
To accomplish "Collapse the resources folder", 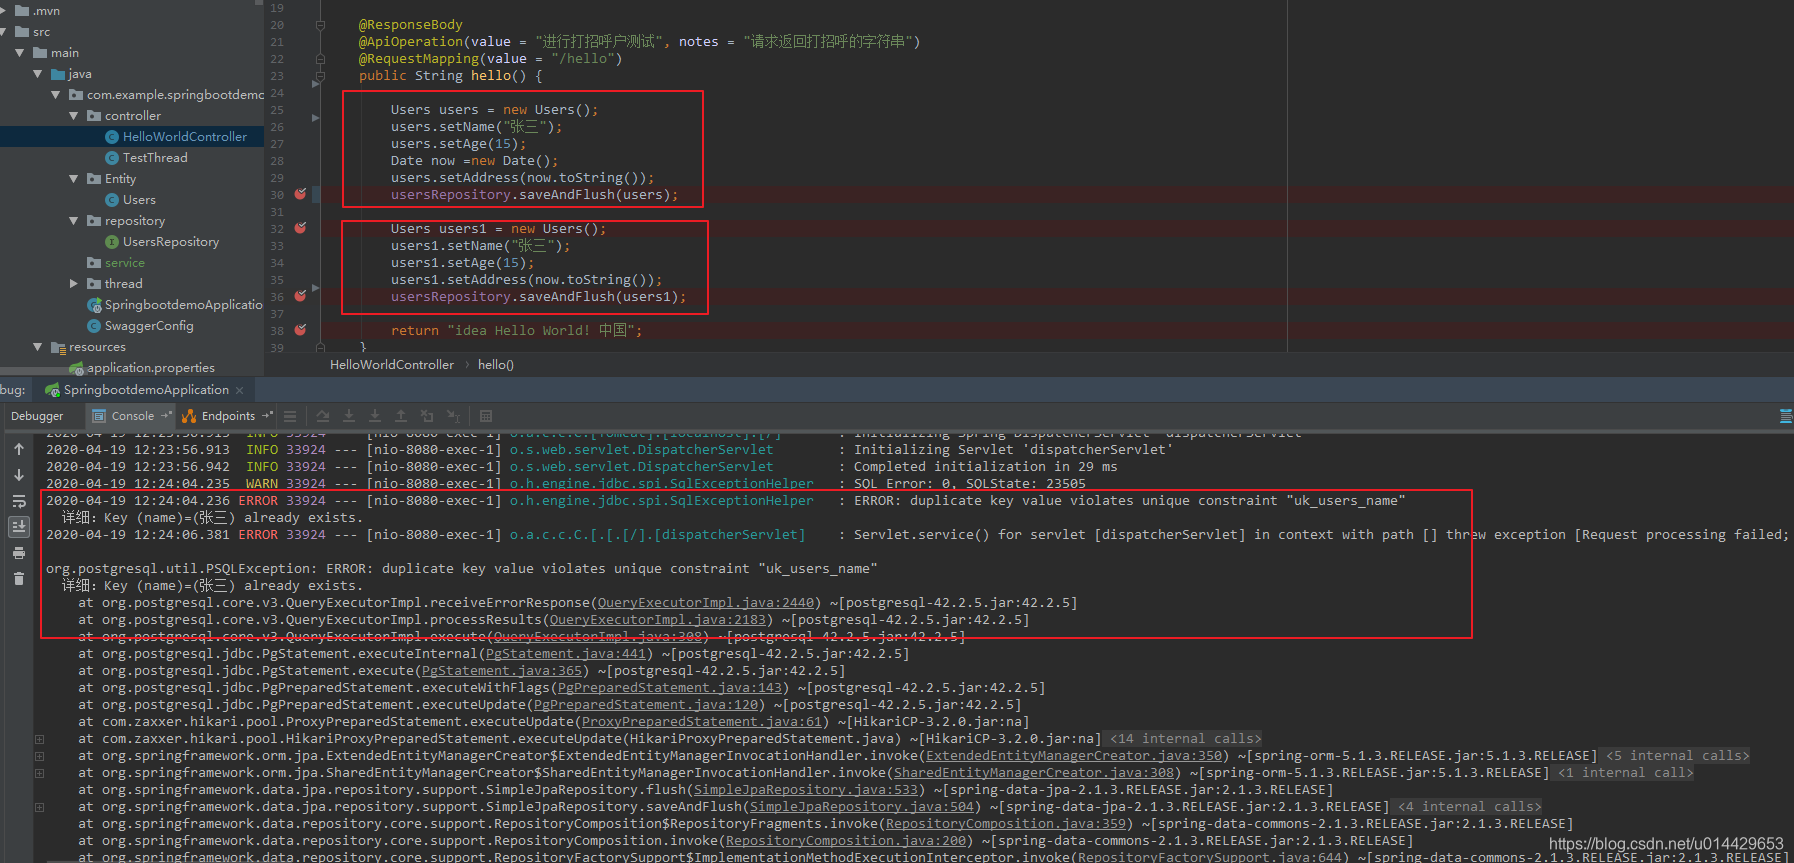I will coord(38,347).
